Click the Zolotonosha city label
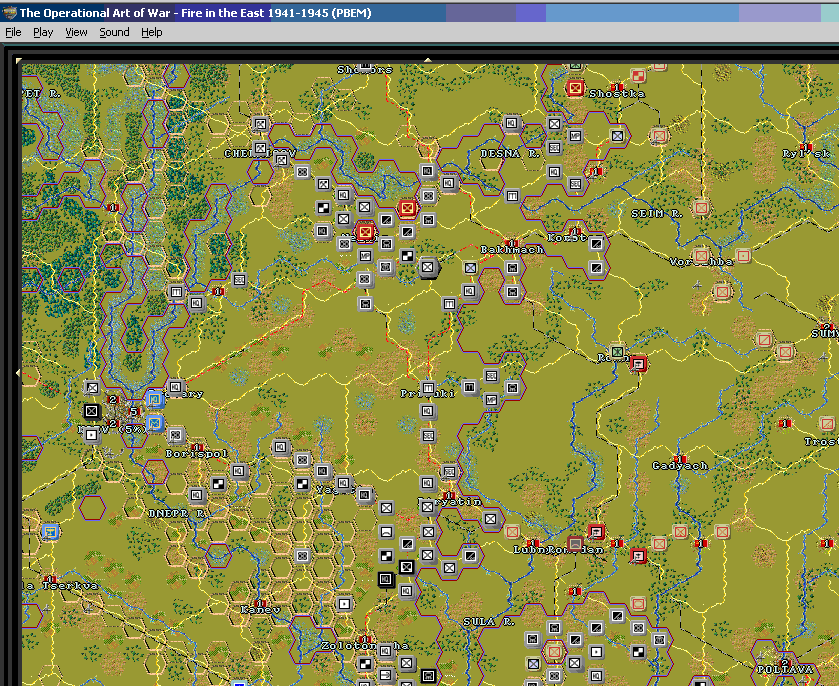 (x=365, y=646)
